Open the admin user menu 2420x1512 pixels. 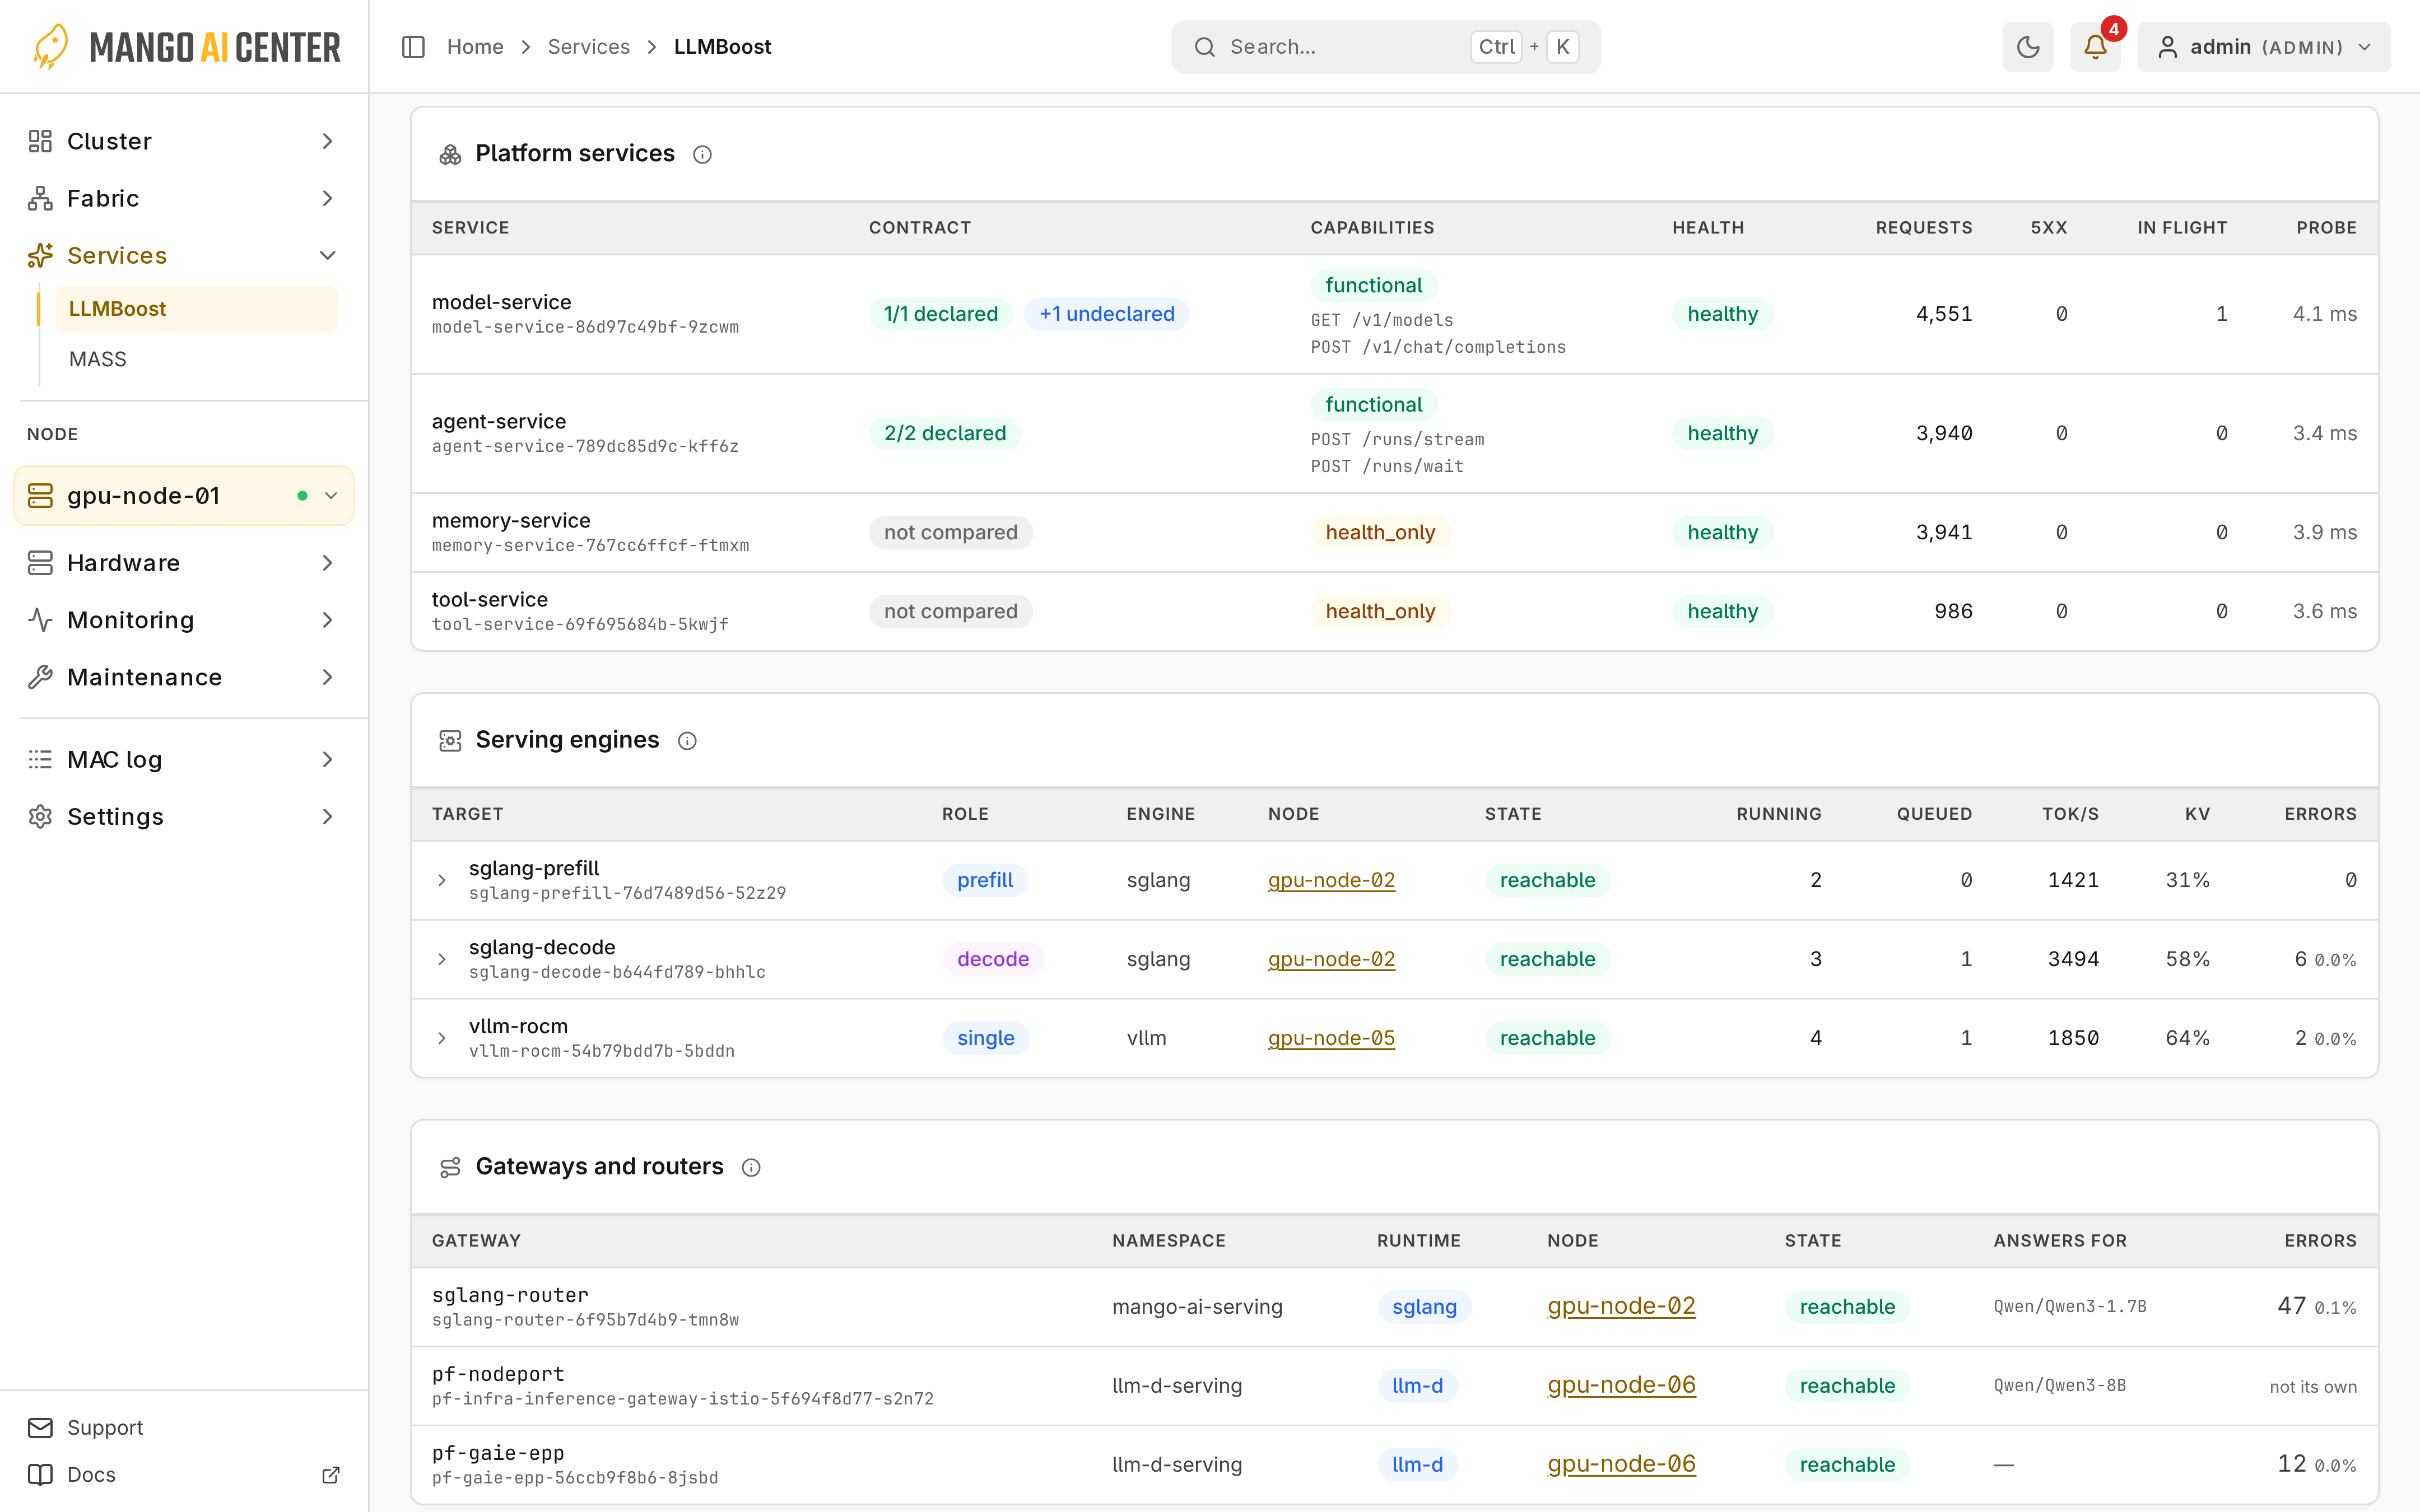(x=2264, y=47)
